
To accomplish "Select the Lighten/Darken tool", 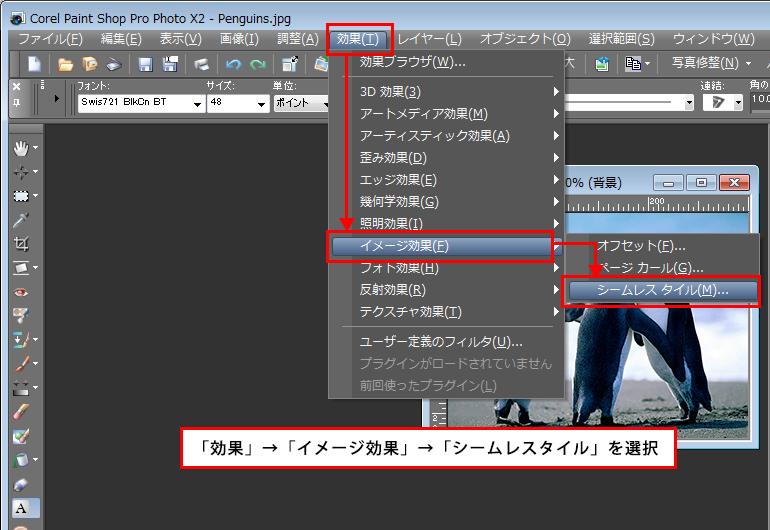I will point(21,388).
